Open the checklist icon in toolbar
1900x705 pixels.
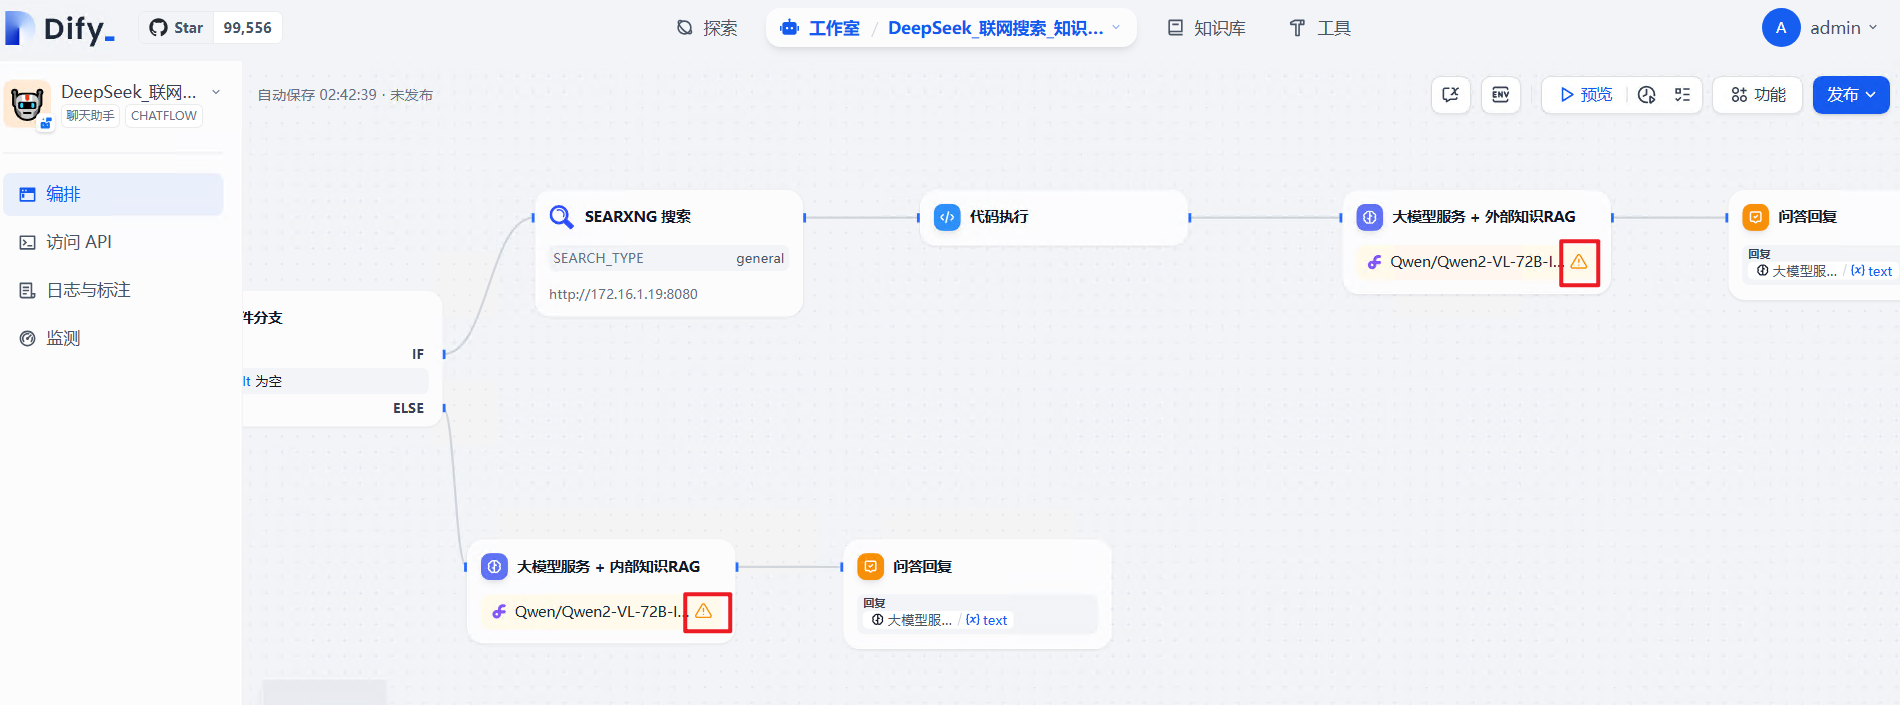(x=1682, y=95)
